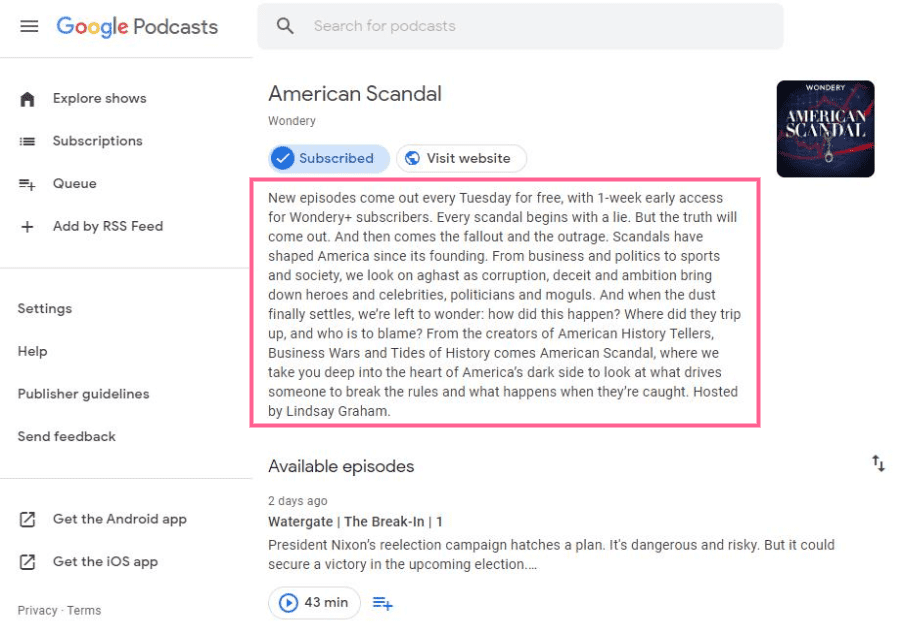The image size is (901, 634).
Task: Reverse episode sort order with arrows icon
Action: (878, 463)
